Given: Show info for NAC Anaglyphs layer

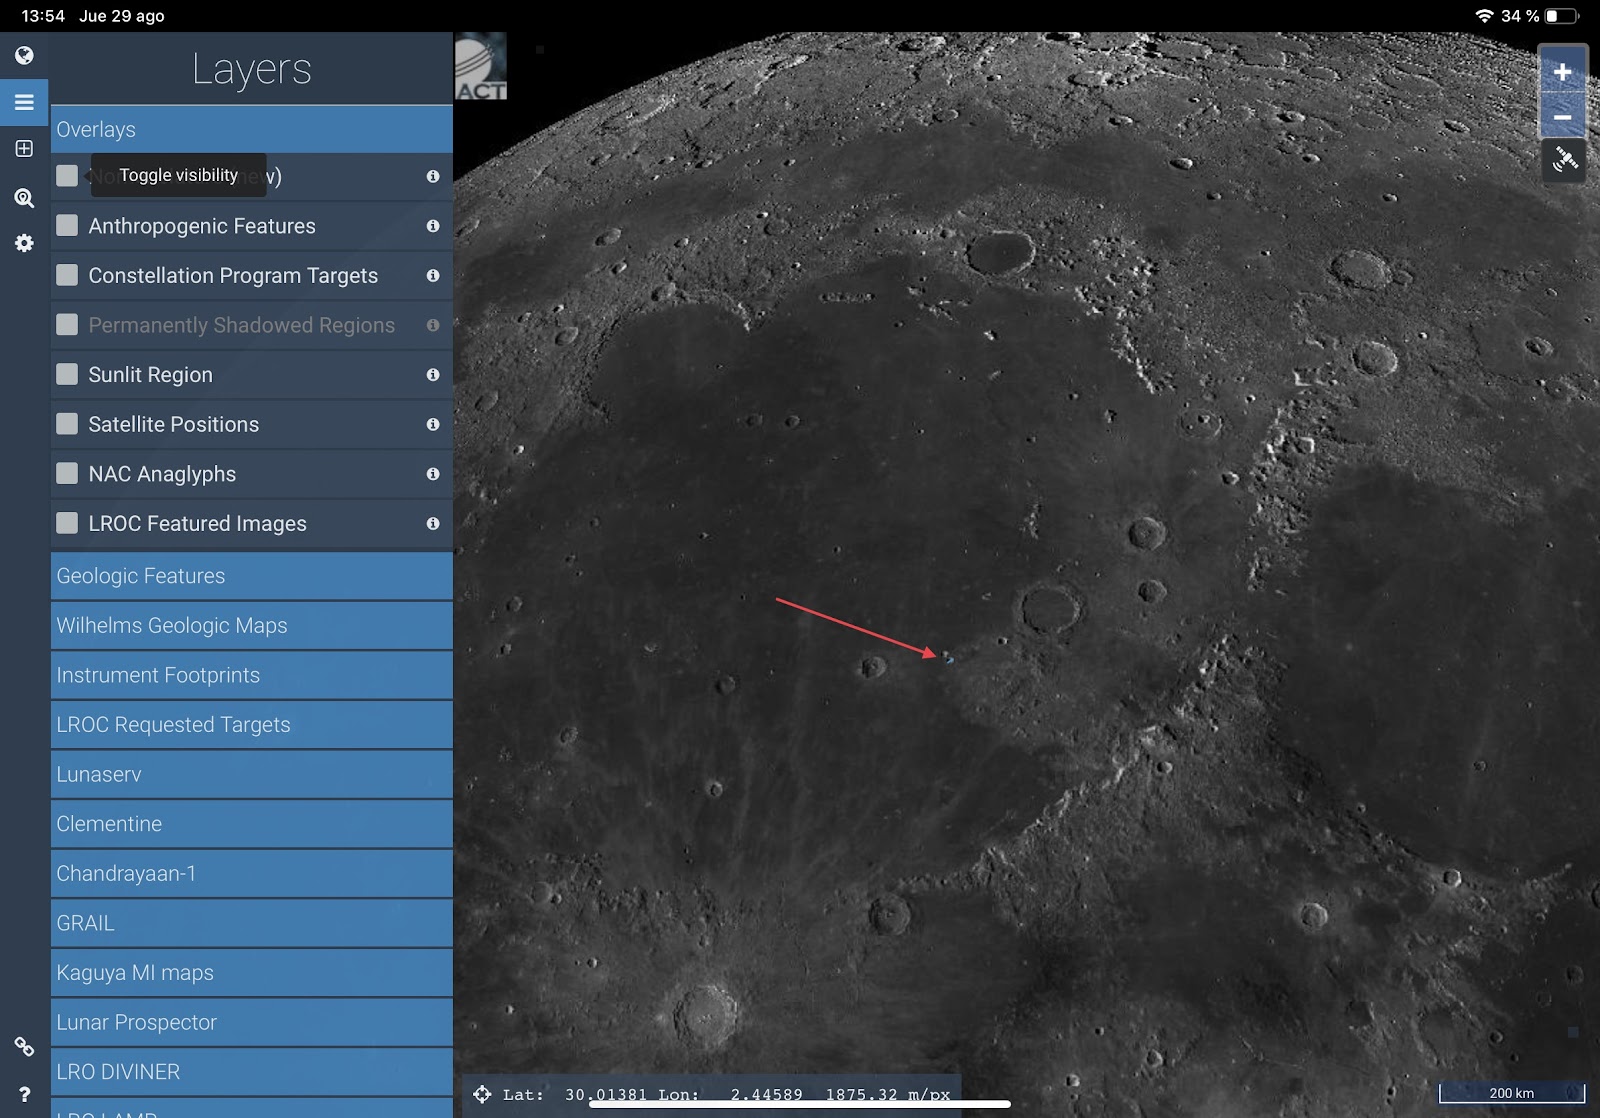Looking at the screenshot, I should [433, 474].
